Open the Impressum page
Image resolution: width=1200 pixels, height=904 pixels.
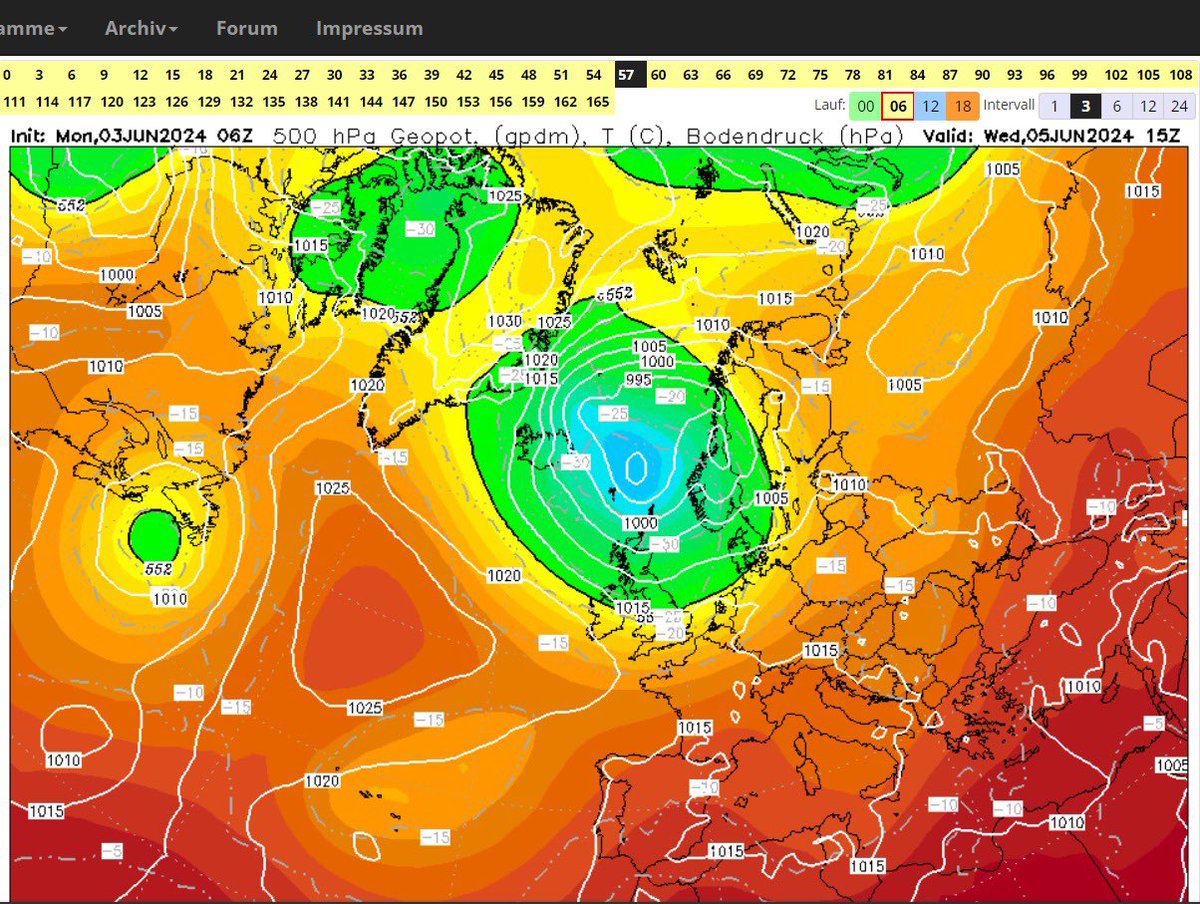369,28
